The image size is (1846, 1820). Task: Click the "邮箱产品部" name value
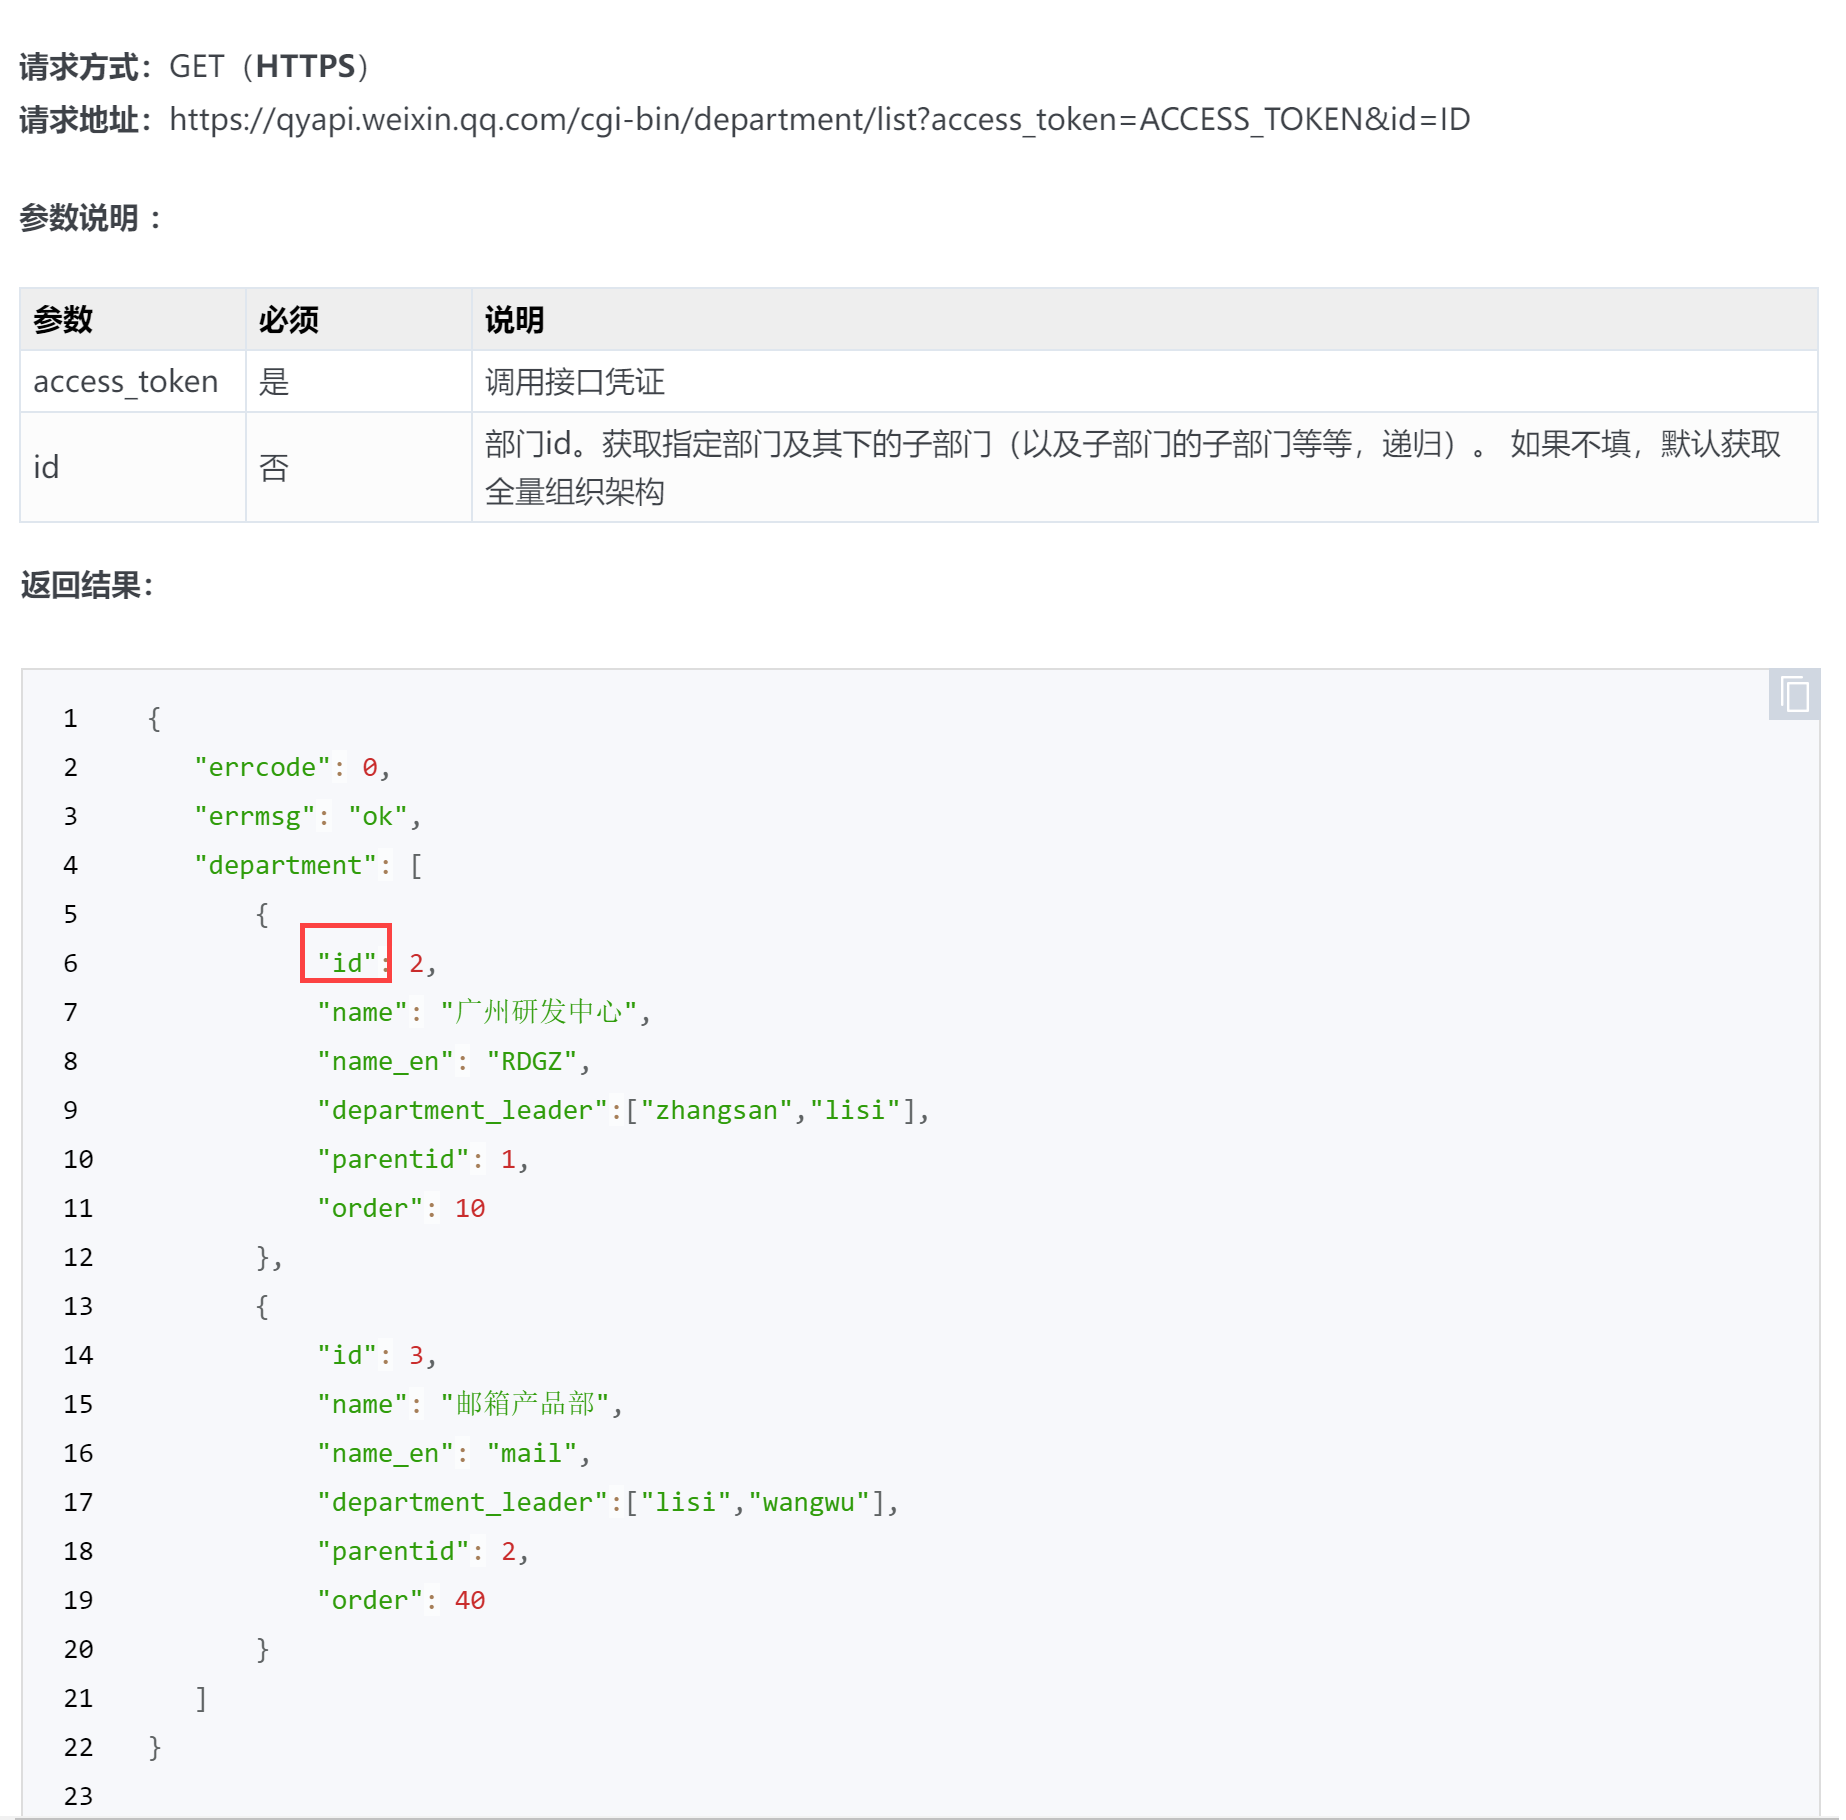click(525, 1404)
